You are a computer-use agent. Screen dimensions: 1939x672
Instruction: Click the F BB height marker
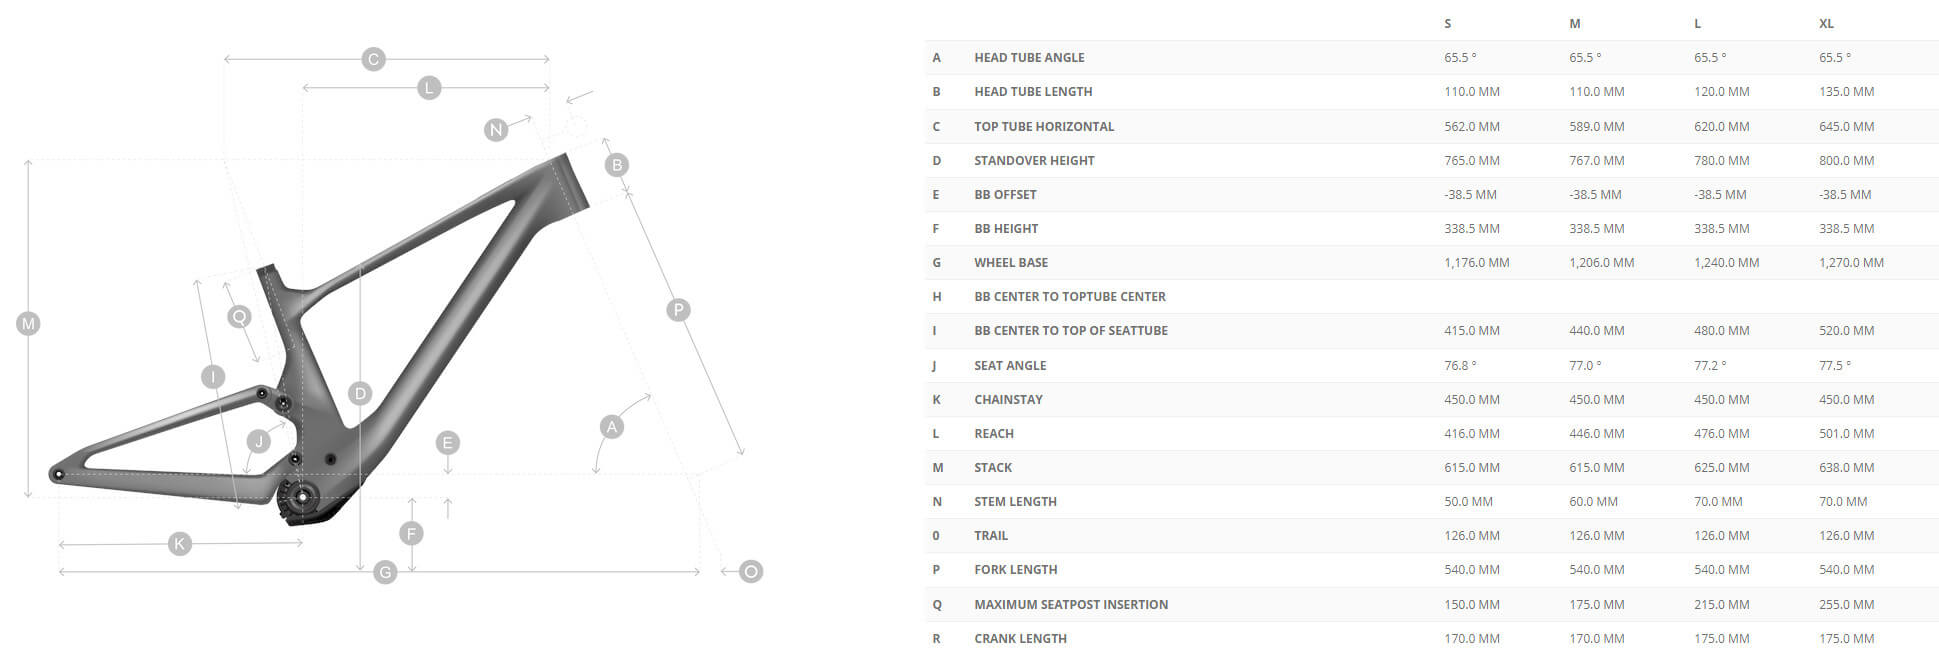point(411,534)
